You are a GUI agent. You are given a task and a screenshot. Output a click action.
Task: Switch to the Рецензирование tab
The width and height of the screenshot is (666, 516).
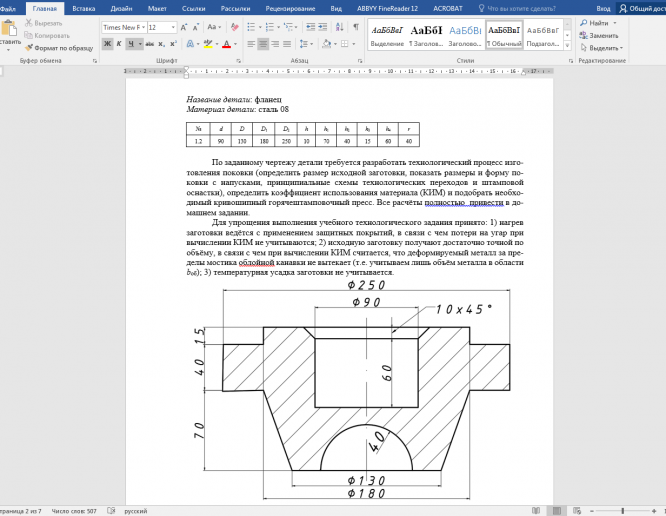point(292,8)
